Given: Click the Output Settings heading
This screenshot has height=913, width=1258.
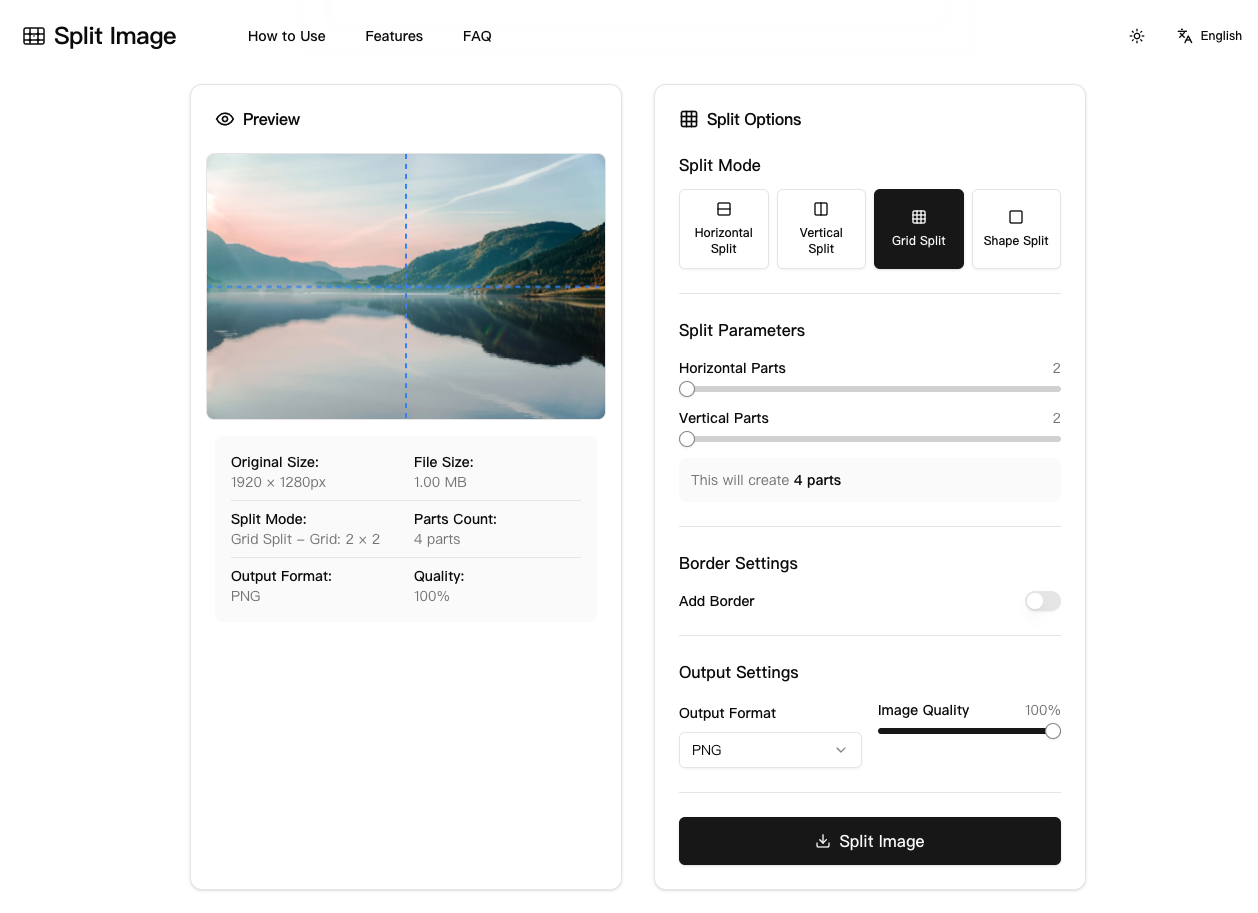Looking at the screenshot, I should click(739, 672).
